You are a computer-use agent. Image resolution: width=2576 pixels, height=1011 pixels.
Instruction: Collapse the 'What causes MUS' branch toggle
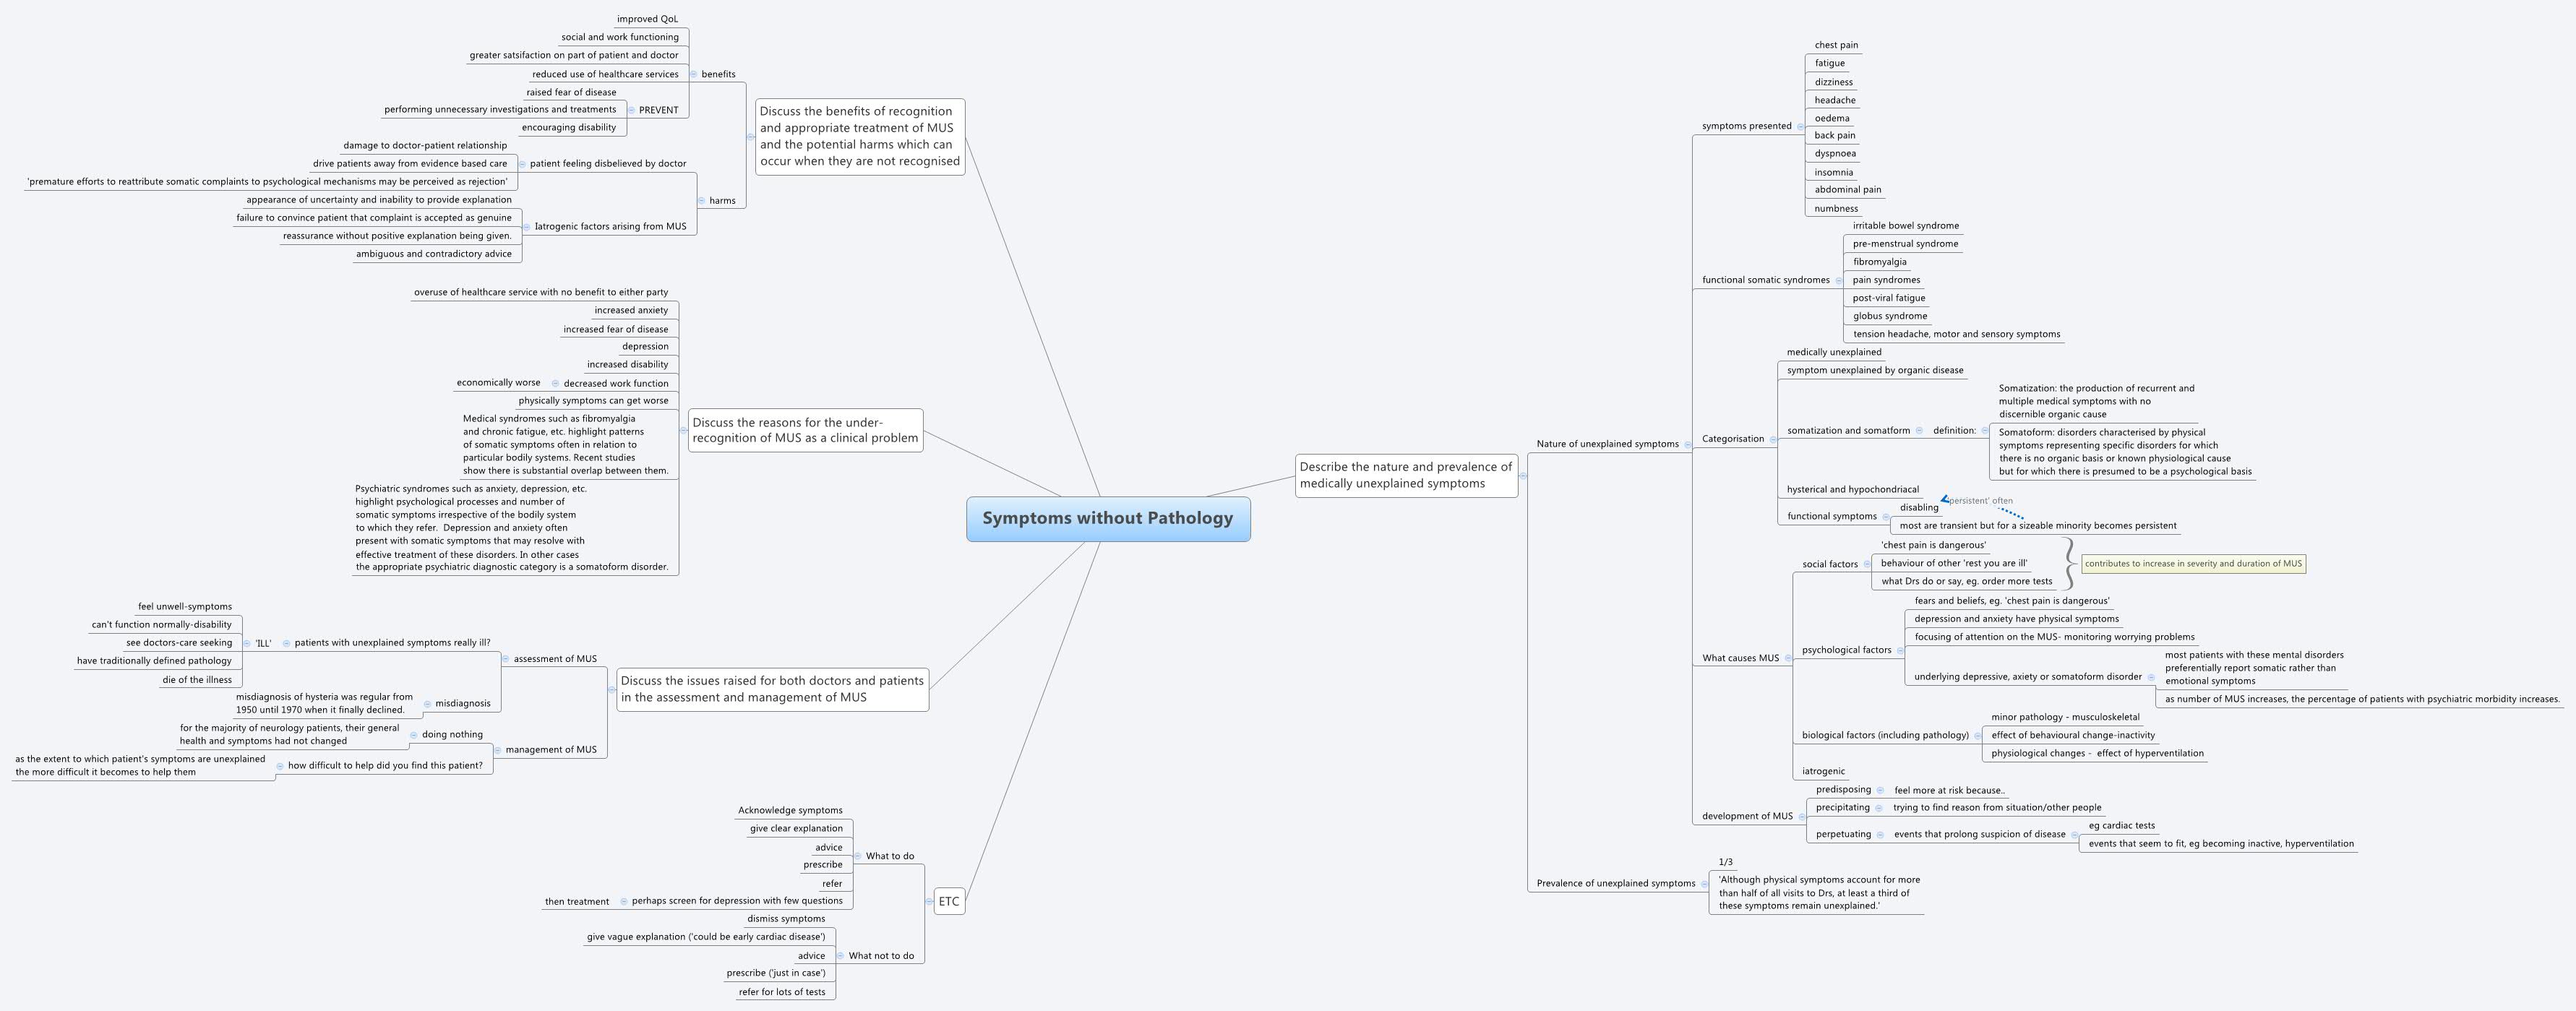pyautogui.click(x=1788, y=658)
